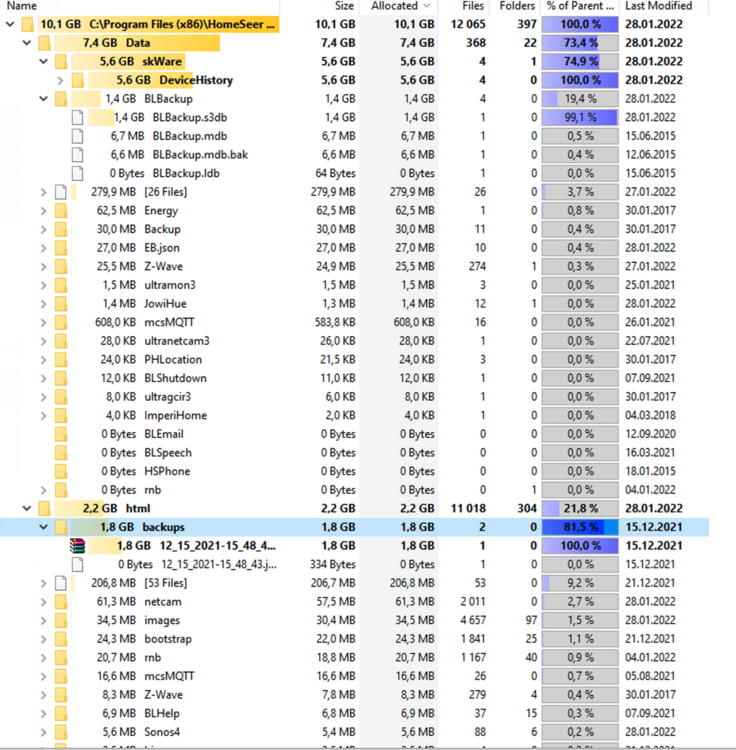
Task: Sort by the % of Parent column
Action: (x=580, y=6)
